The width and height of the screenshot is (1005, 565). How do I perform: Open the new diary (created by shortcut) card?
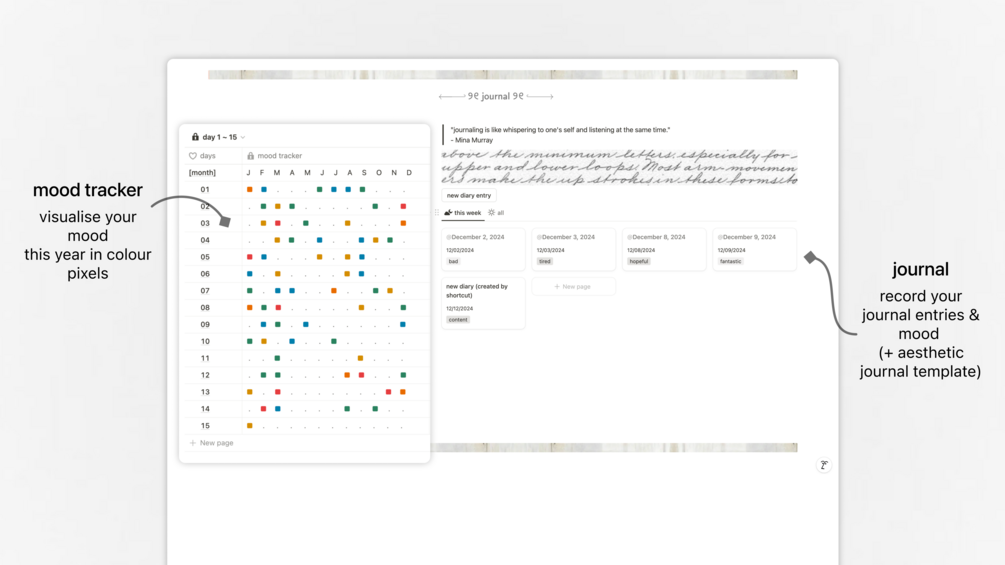[483, 303]
